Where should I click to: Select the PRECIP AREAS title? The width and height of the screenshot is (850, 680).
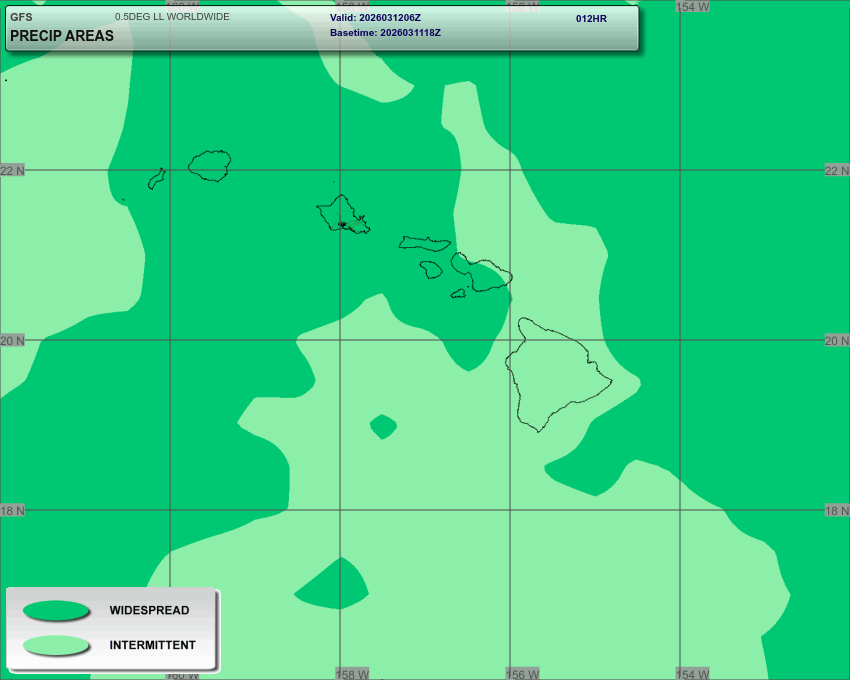(x=62, y=36)
